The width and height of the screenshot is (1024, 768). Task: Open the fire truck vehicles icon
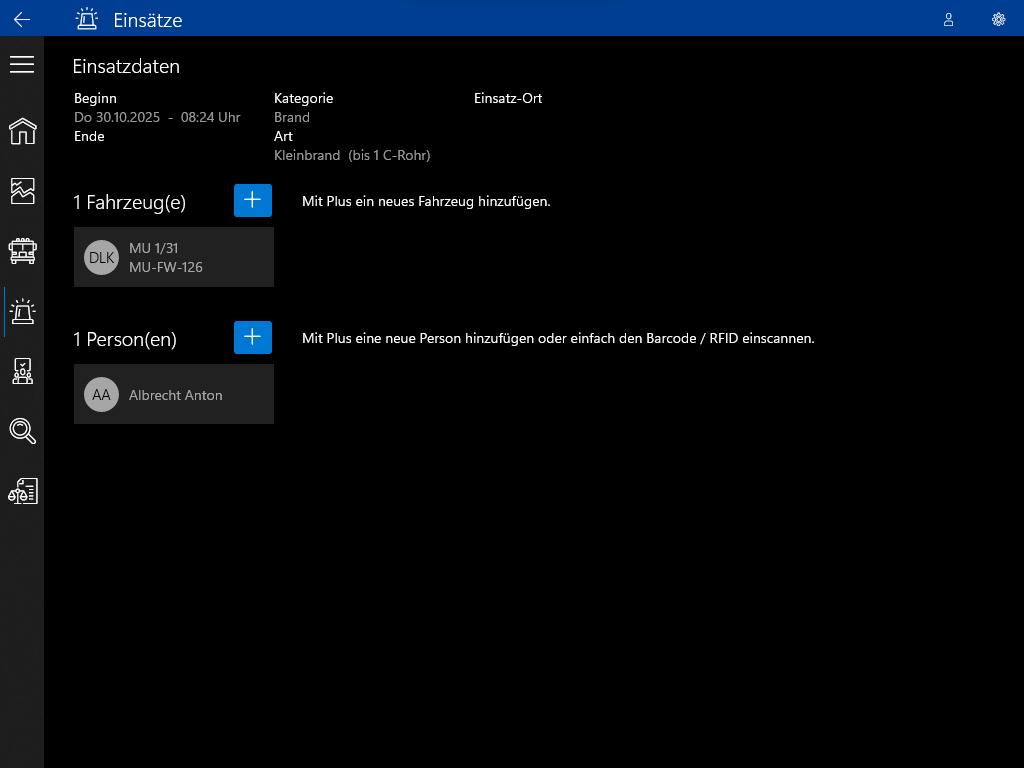point(22,251)
